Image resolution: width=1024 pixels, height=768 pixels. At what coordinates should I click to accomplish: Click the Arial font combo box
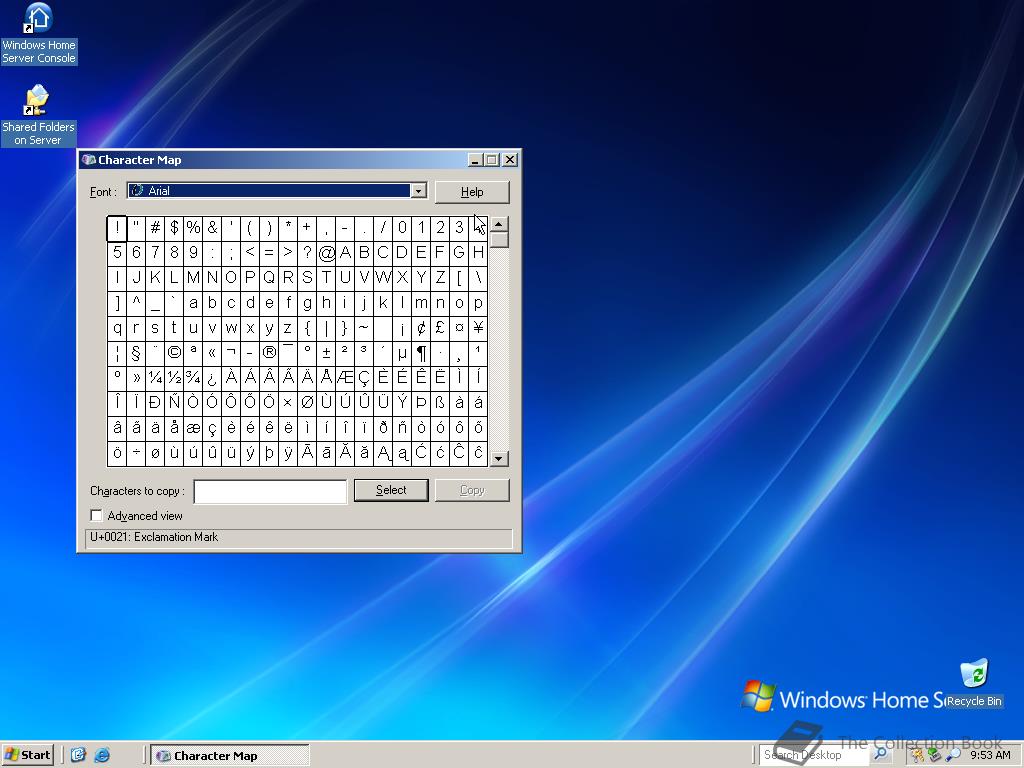tap(277, 191)
